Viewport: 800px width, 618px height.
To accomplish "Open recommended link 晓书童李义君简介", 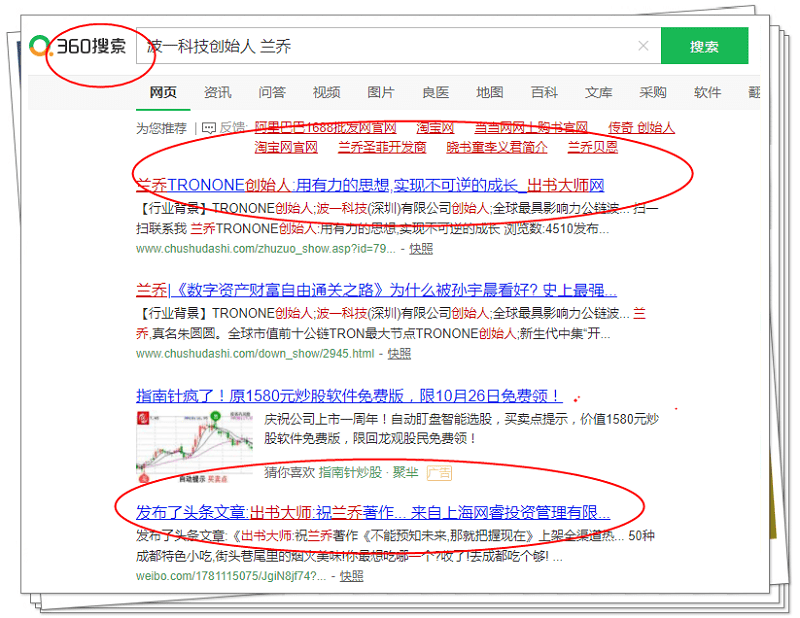I will [497, 147].
